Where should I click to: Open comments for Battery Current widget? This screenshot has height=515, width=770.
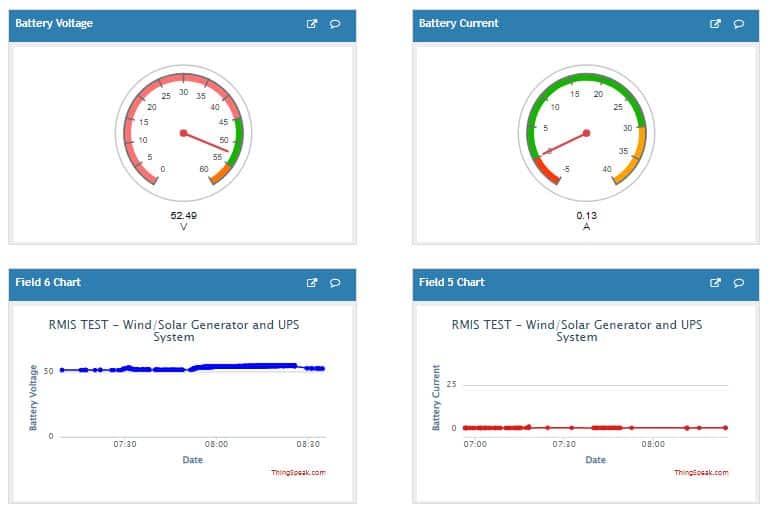739,24
